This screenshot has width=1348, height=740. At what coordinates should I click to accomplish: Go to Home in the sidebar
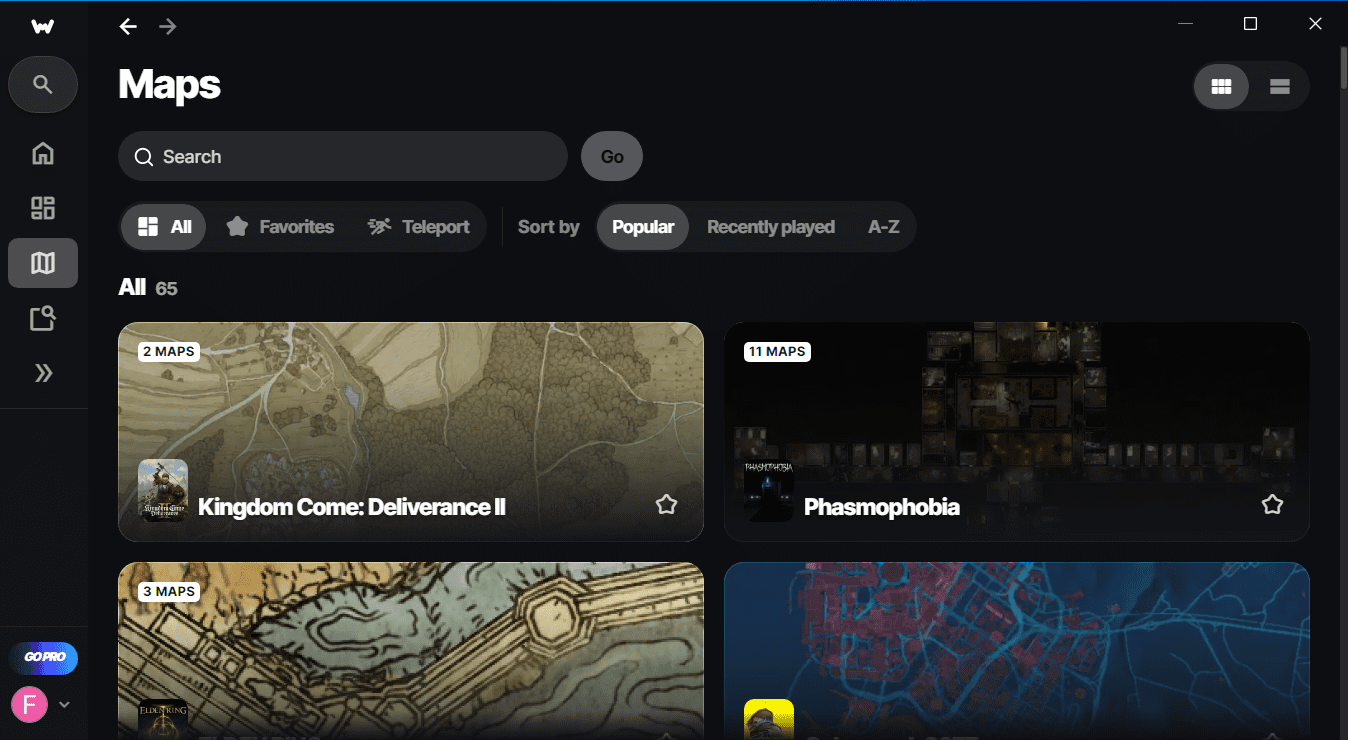43,153
